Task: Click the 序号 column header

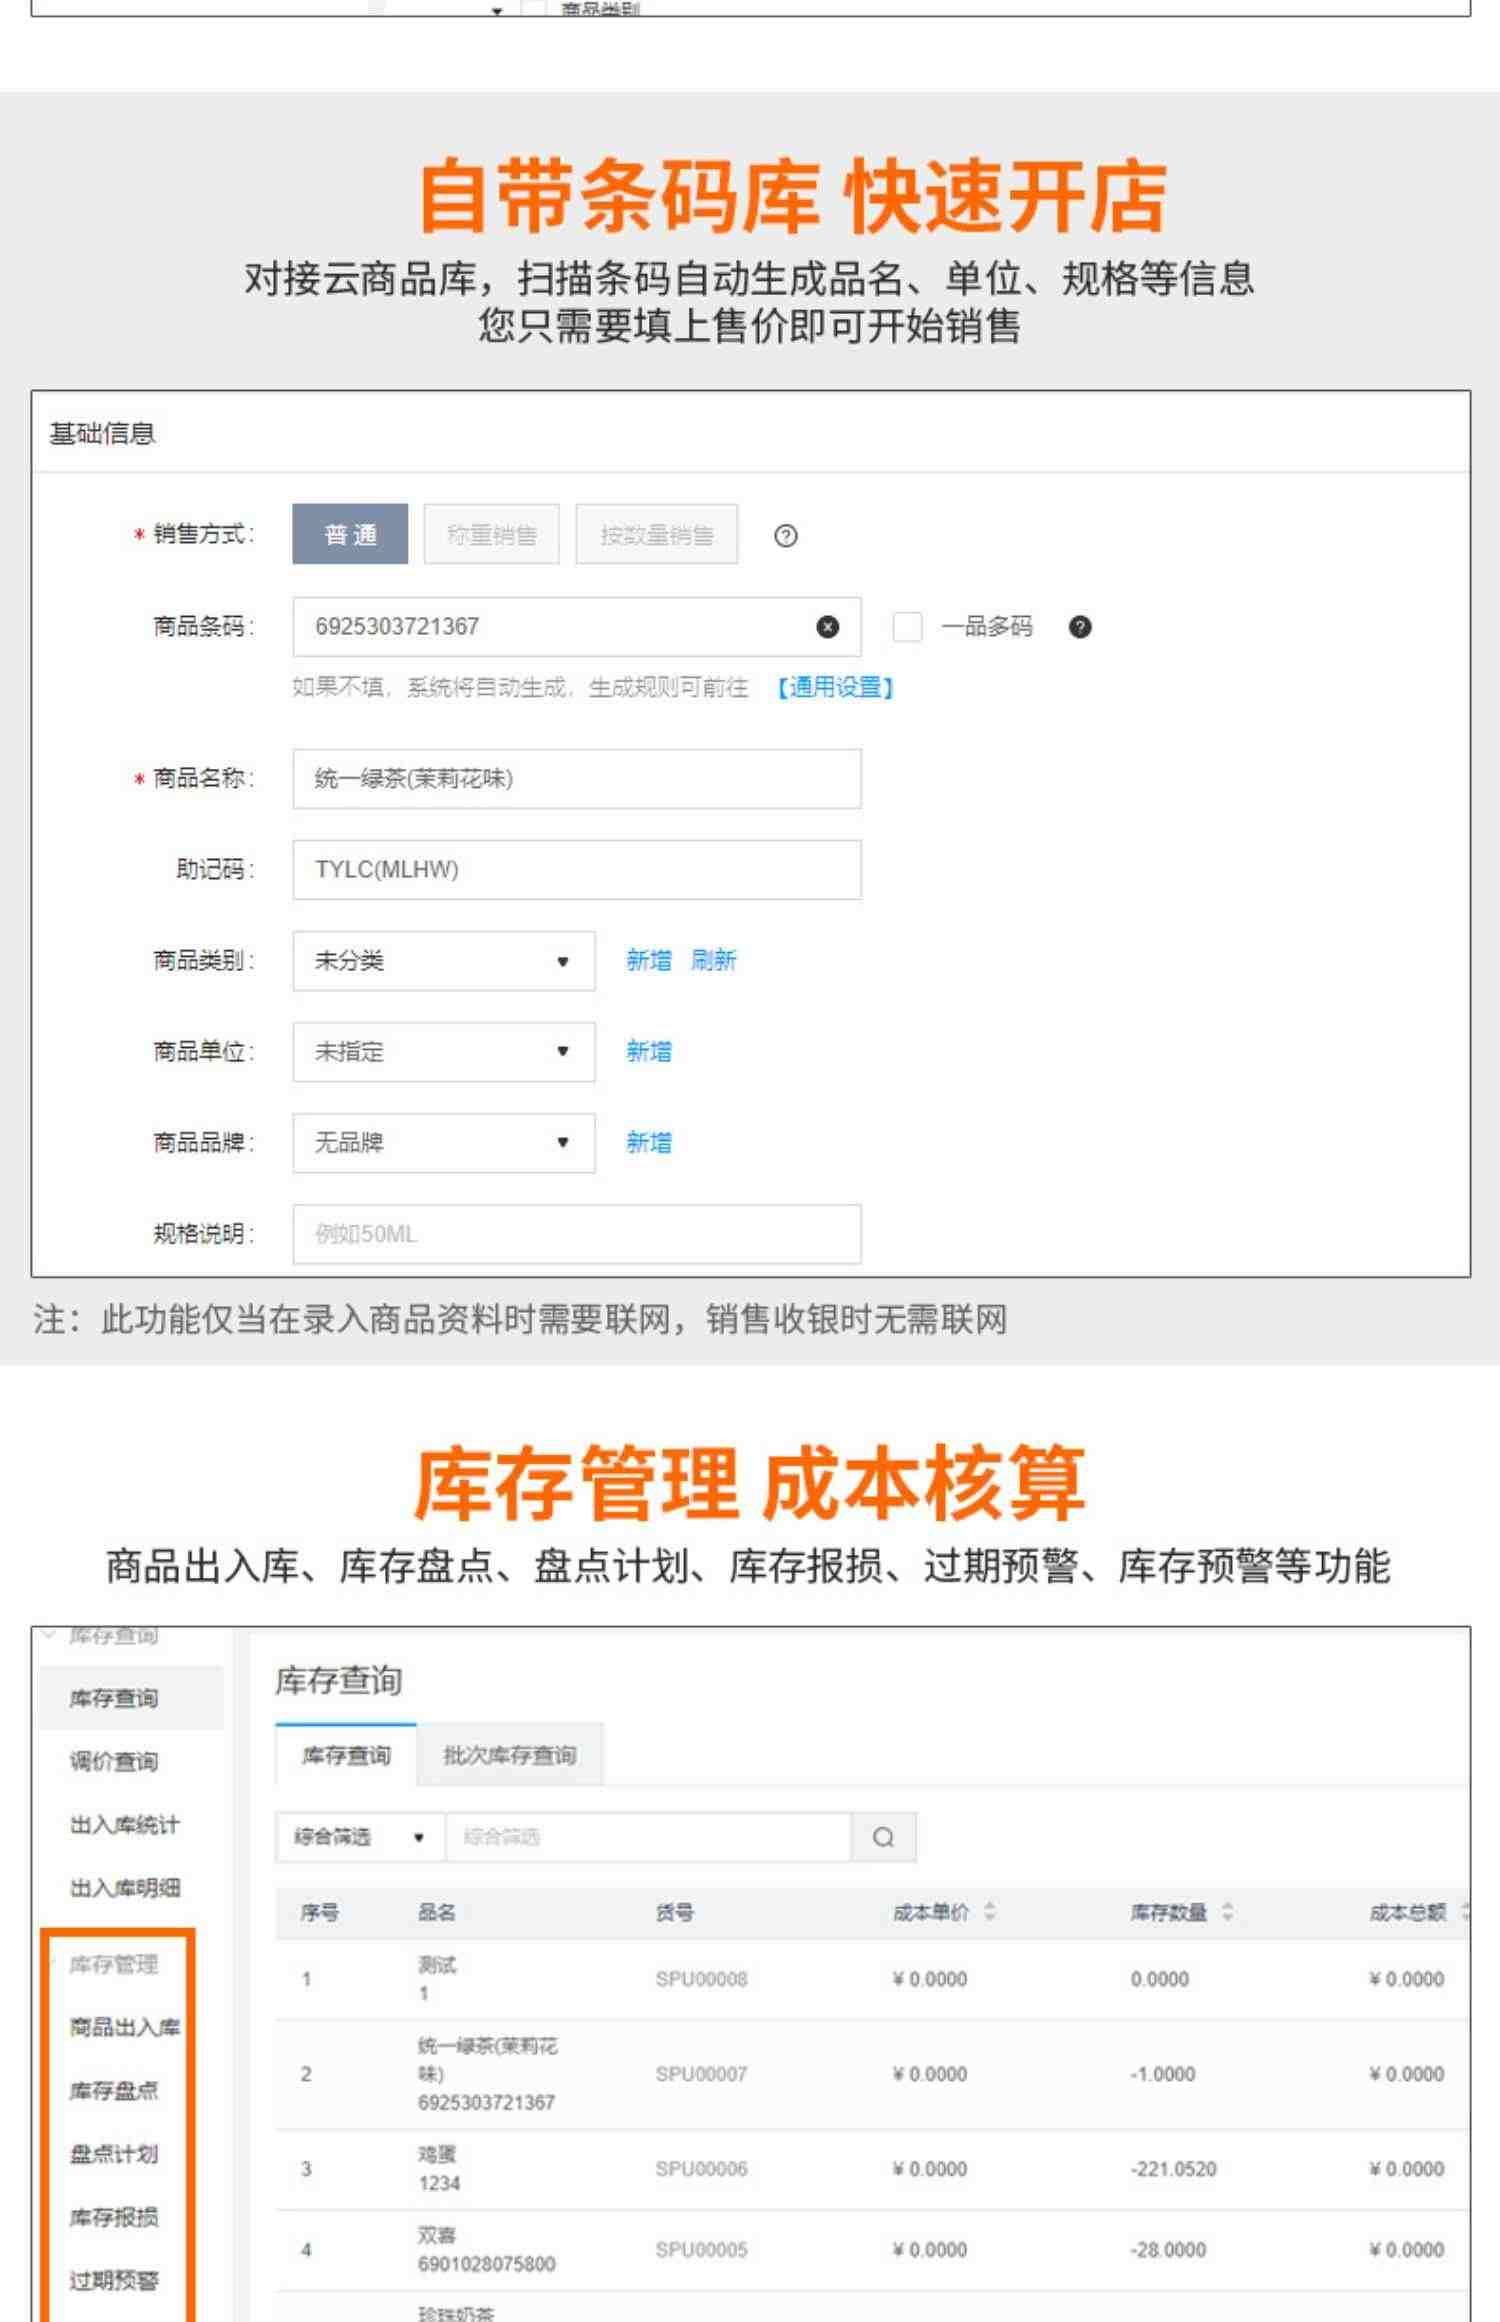Action: (x=319, y=1912)
